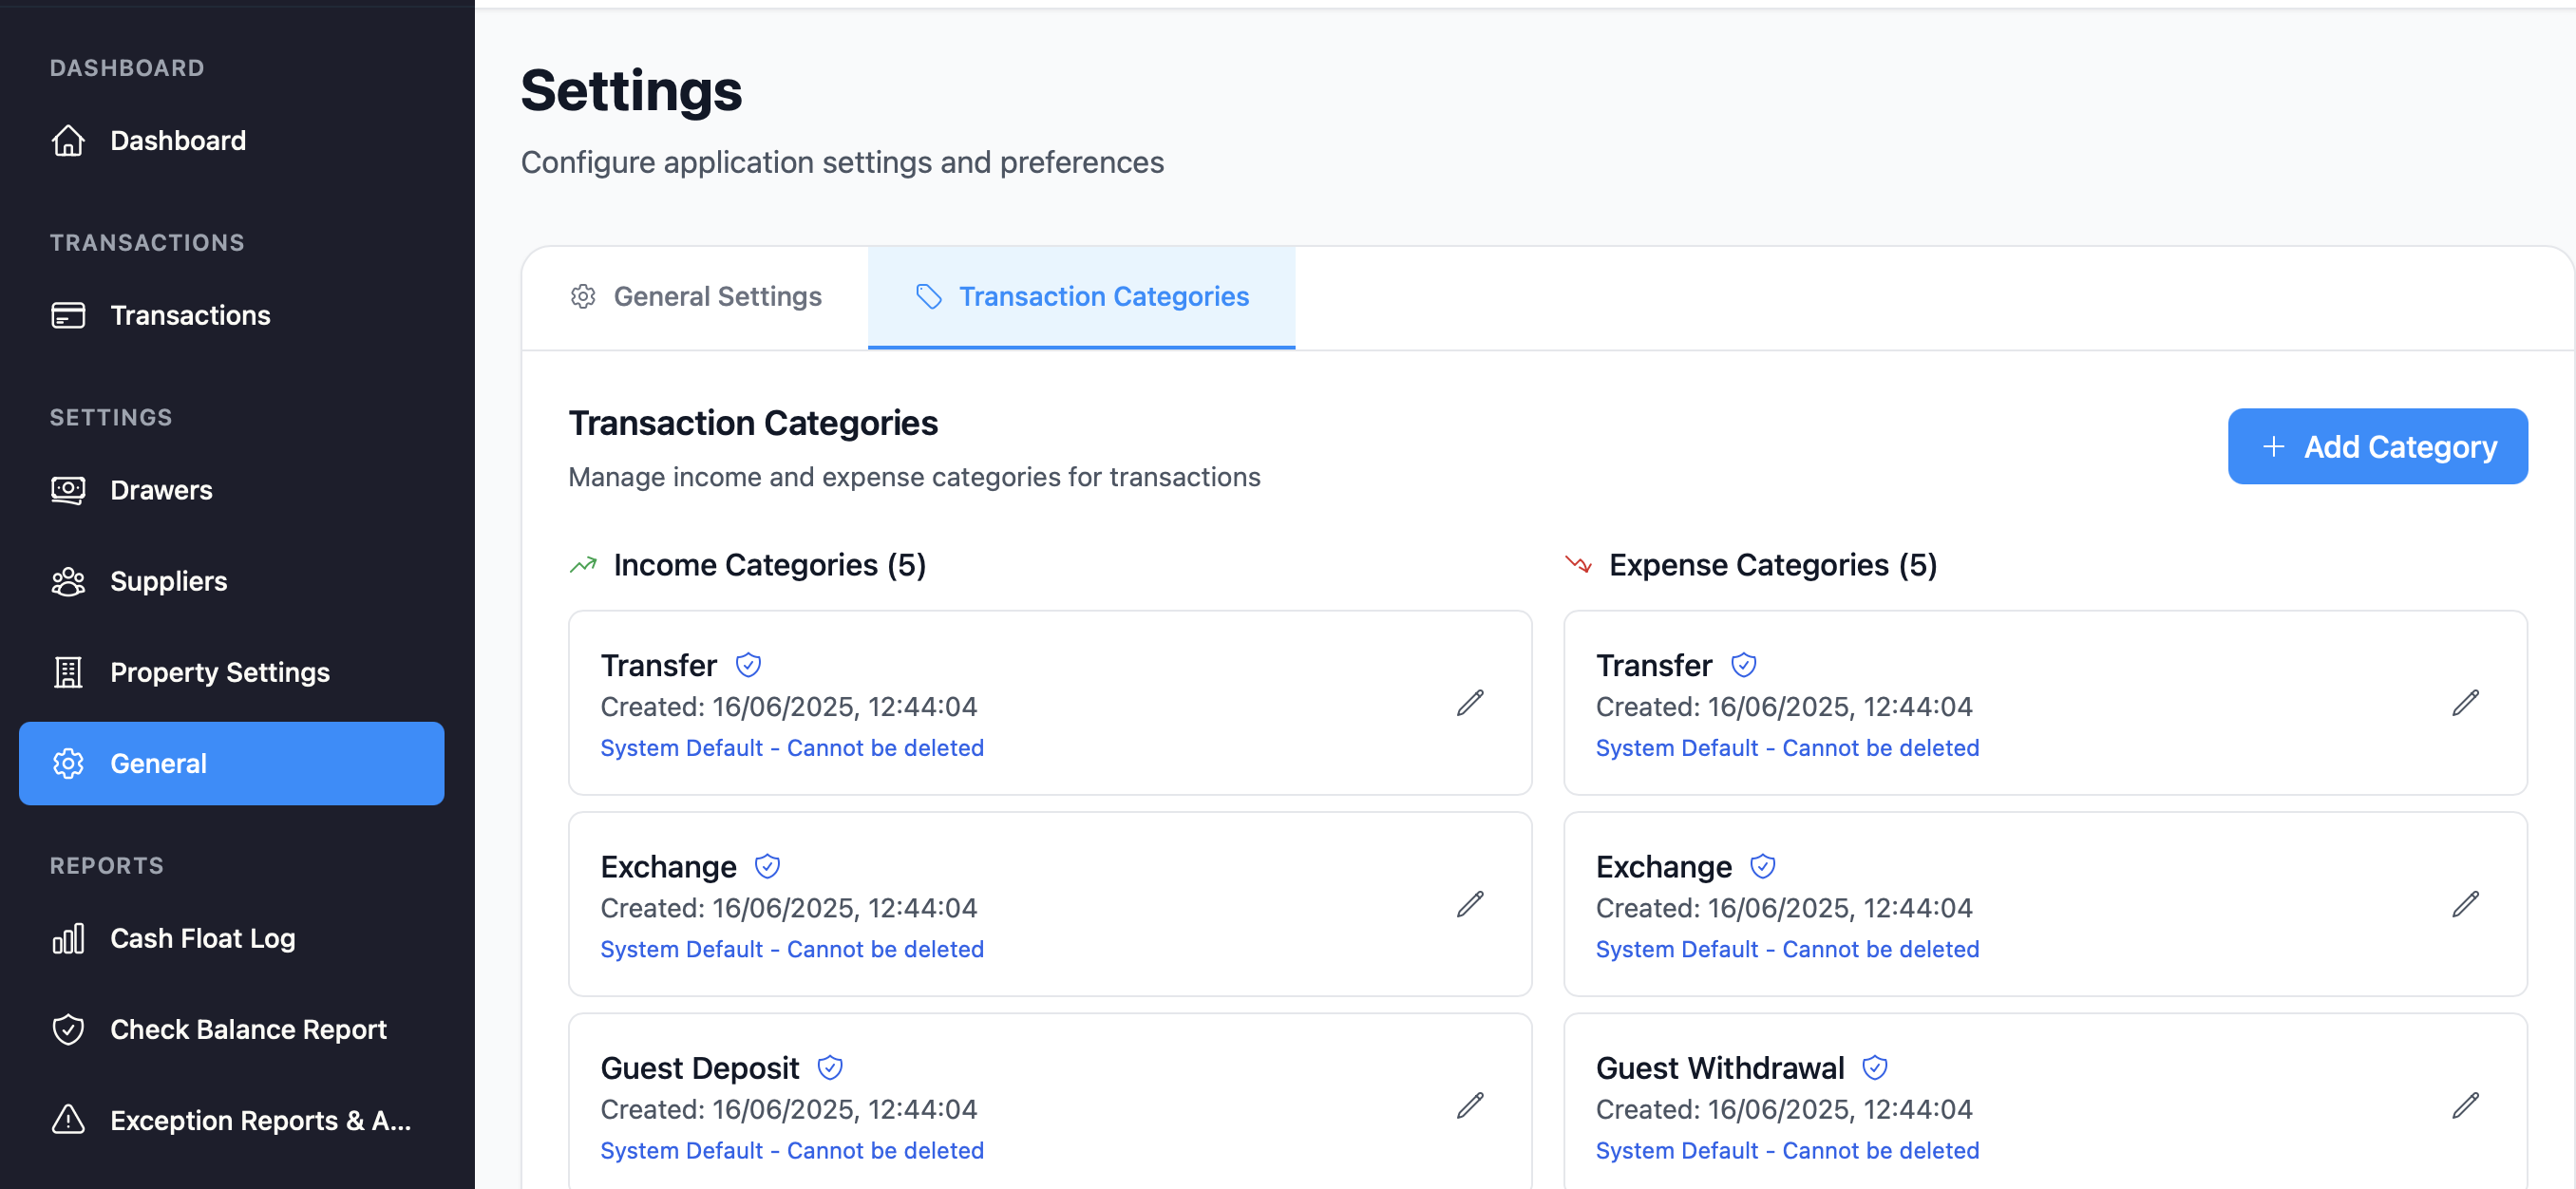The image size is (2576, 1189).
Task: Open Exception Reports in sidebar
Action: coord(259,1120)
